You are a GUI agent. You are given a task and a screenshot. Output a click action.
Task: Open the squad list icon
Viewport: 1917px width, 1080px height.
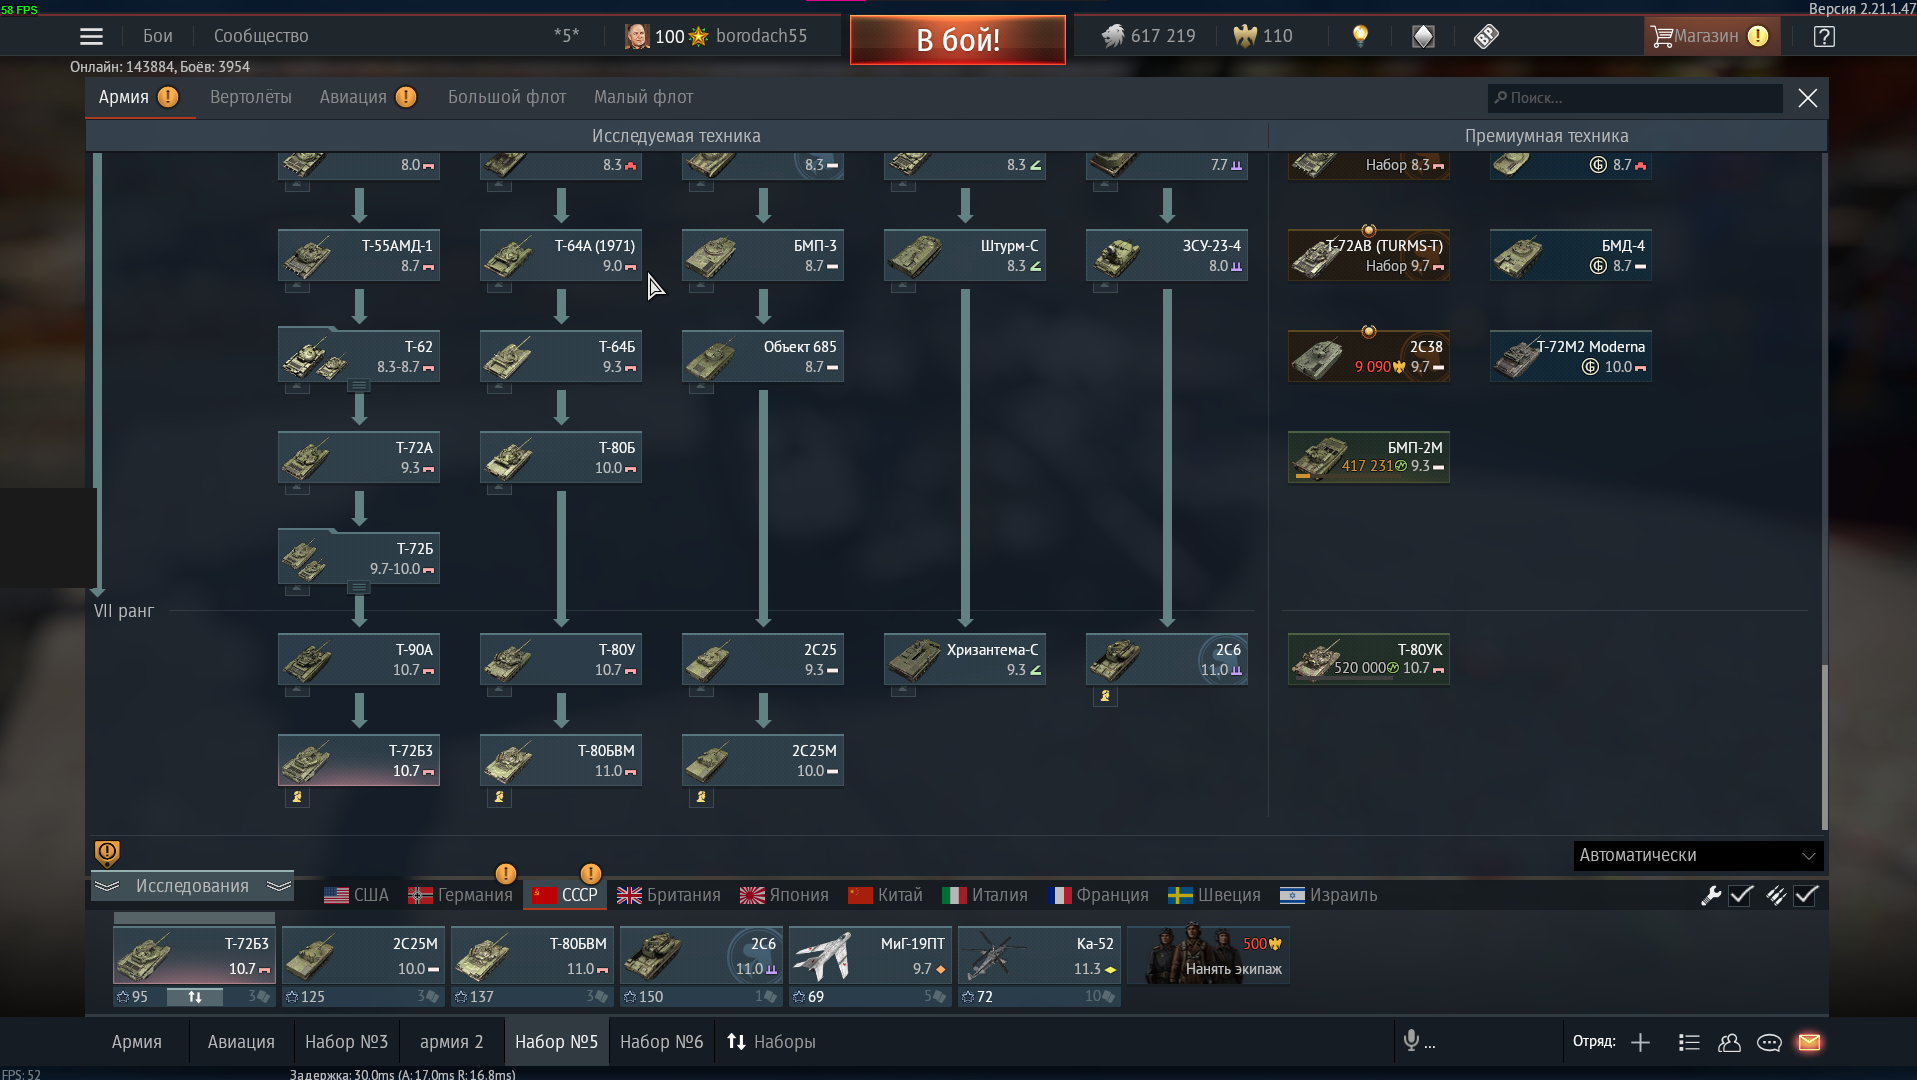click(1689, 1042)
